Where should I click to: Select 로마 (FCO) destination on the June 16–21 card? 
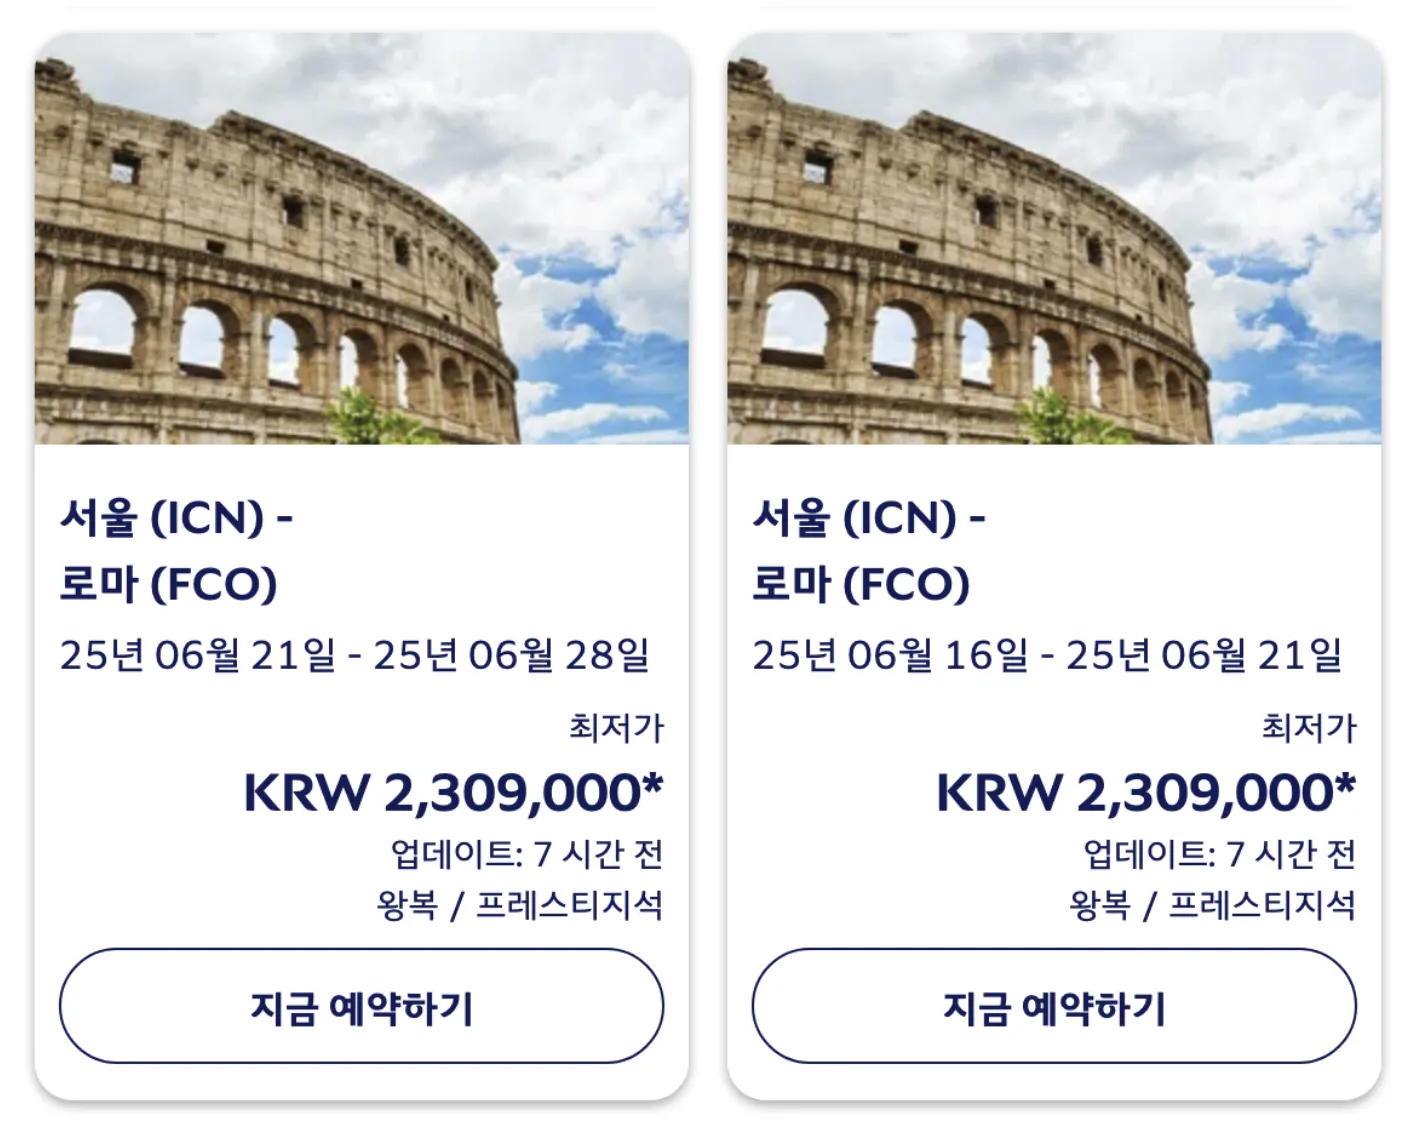[861, 584]
